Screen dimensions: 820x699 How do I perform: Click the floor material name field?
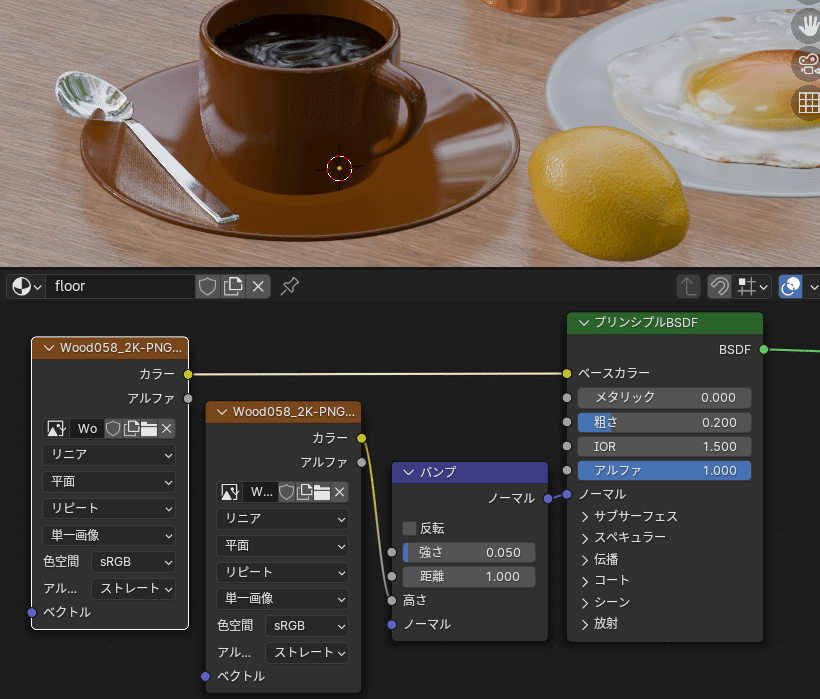point(120,287)
